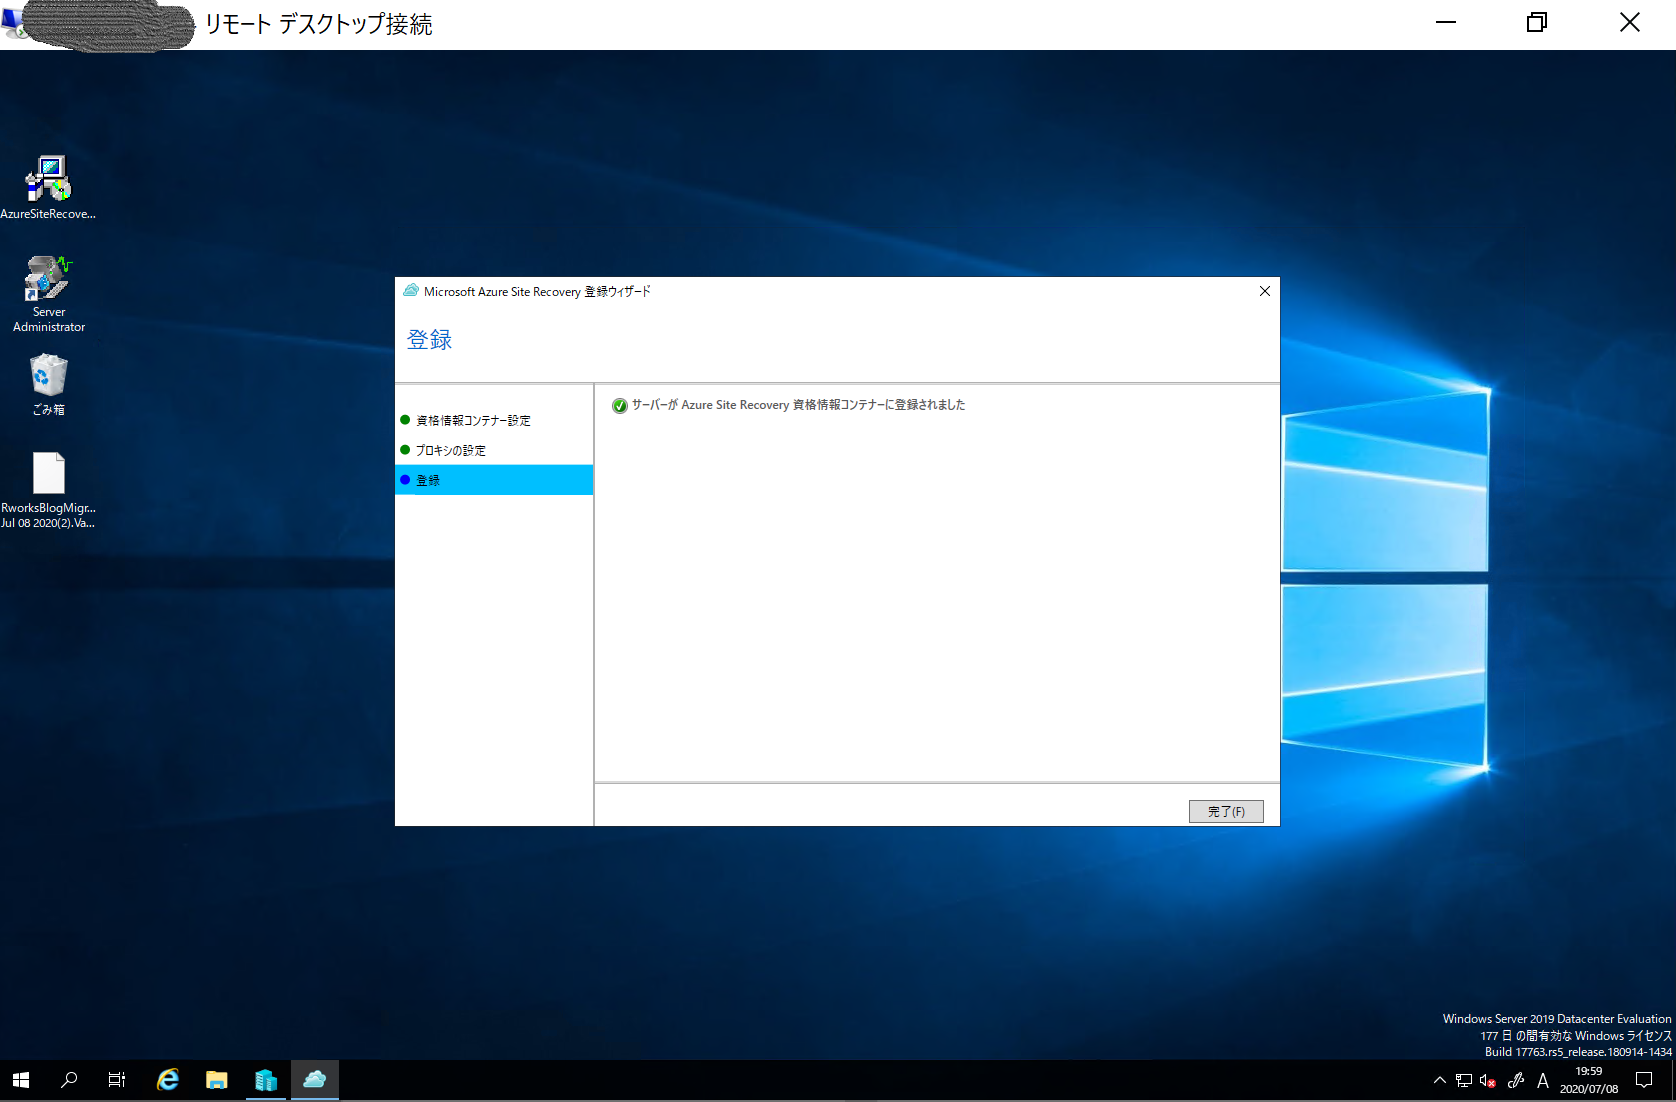Click the IME pen tray icon
Screen dimensions: 1676x1102
point(1516,1080)
